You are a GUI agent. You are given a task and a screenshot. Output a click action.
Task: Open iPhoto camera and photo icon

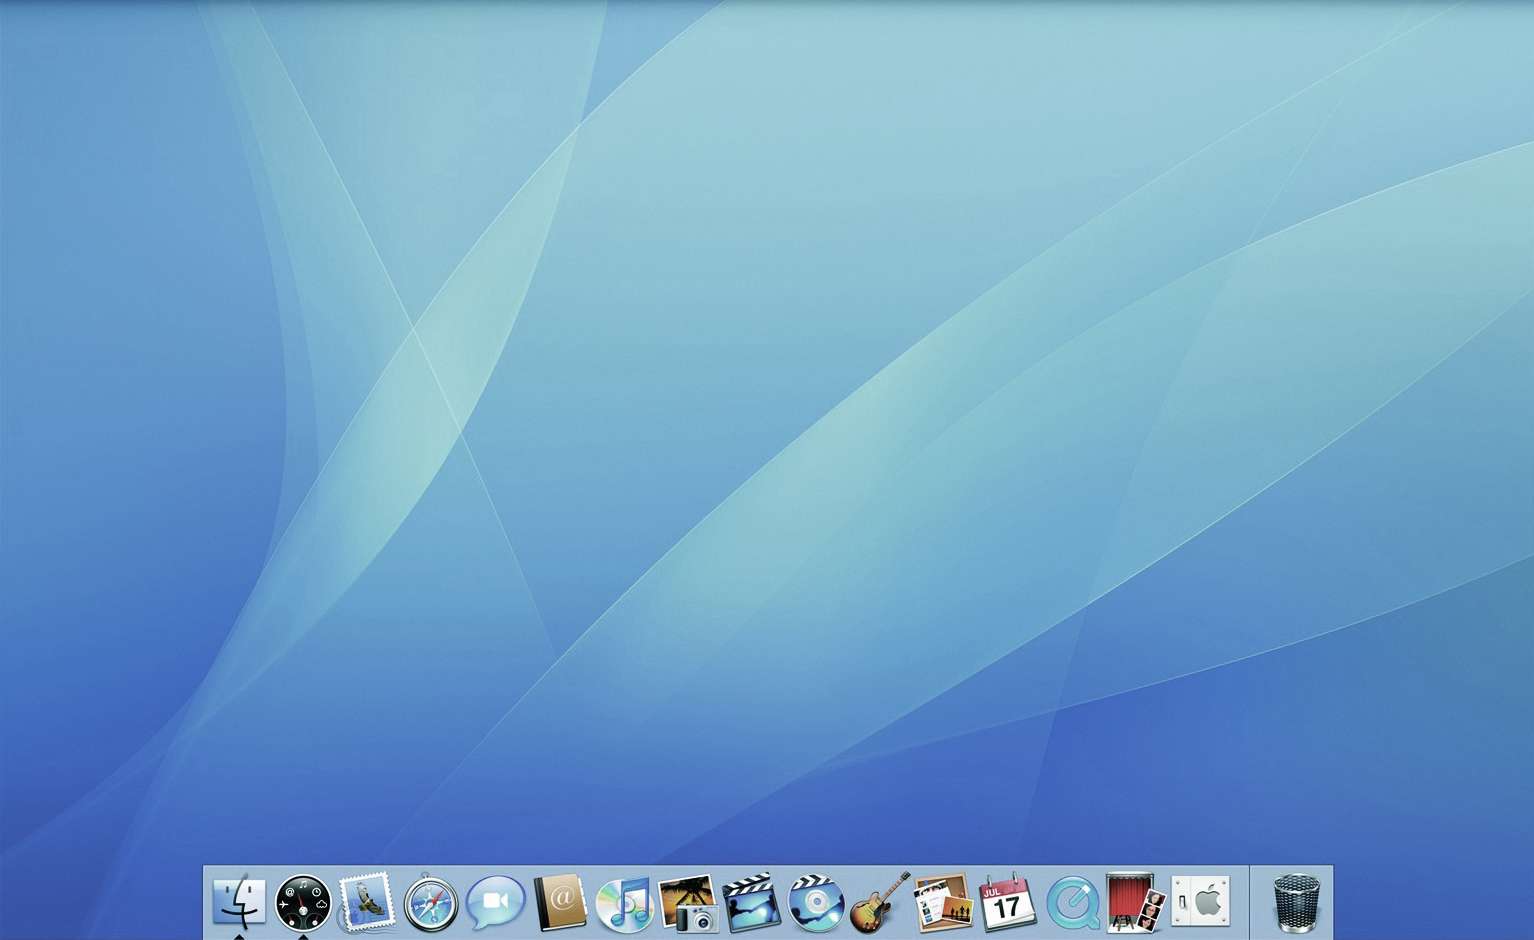click(x=688, y=903)
